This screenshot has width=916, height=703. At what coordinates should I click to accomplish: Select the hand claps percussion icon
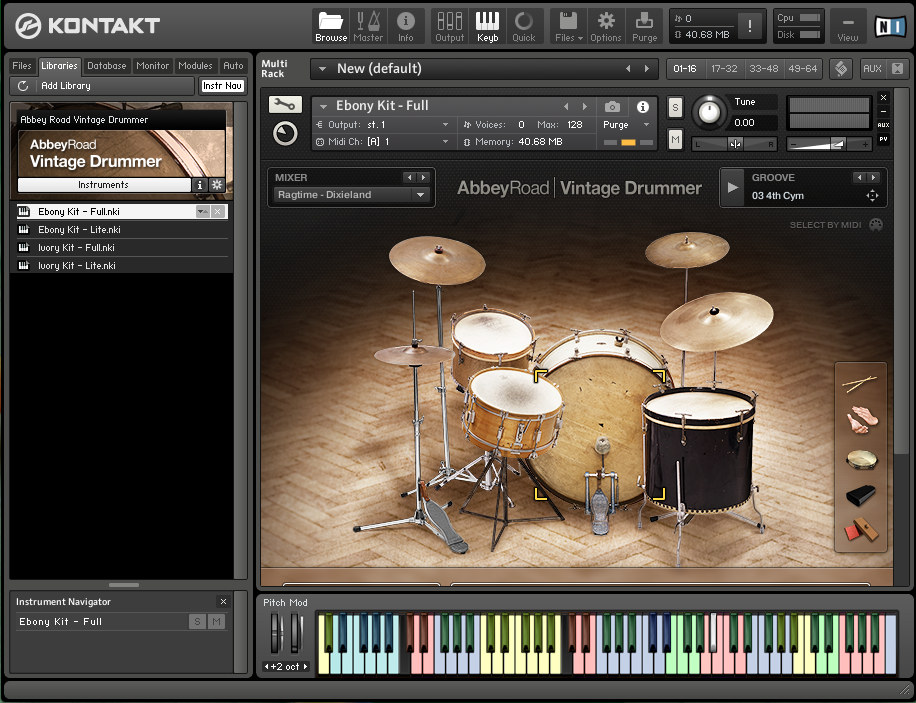[x=861, y=419]
